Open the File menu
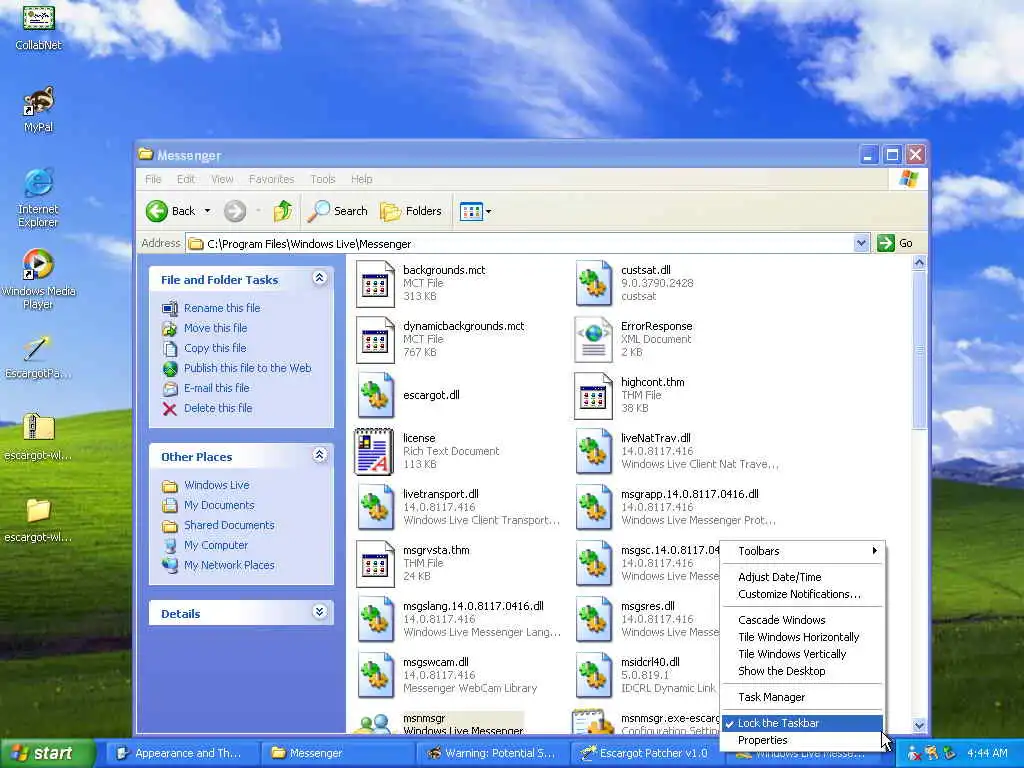The image size is (1024, 768). tap(153, 179)
